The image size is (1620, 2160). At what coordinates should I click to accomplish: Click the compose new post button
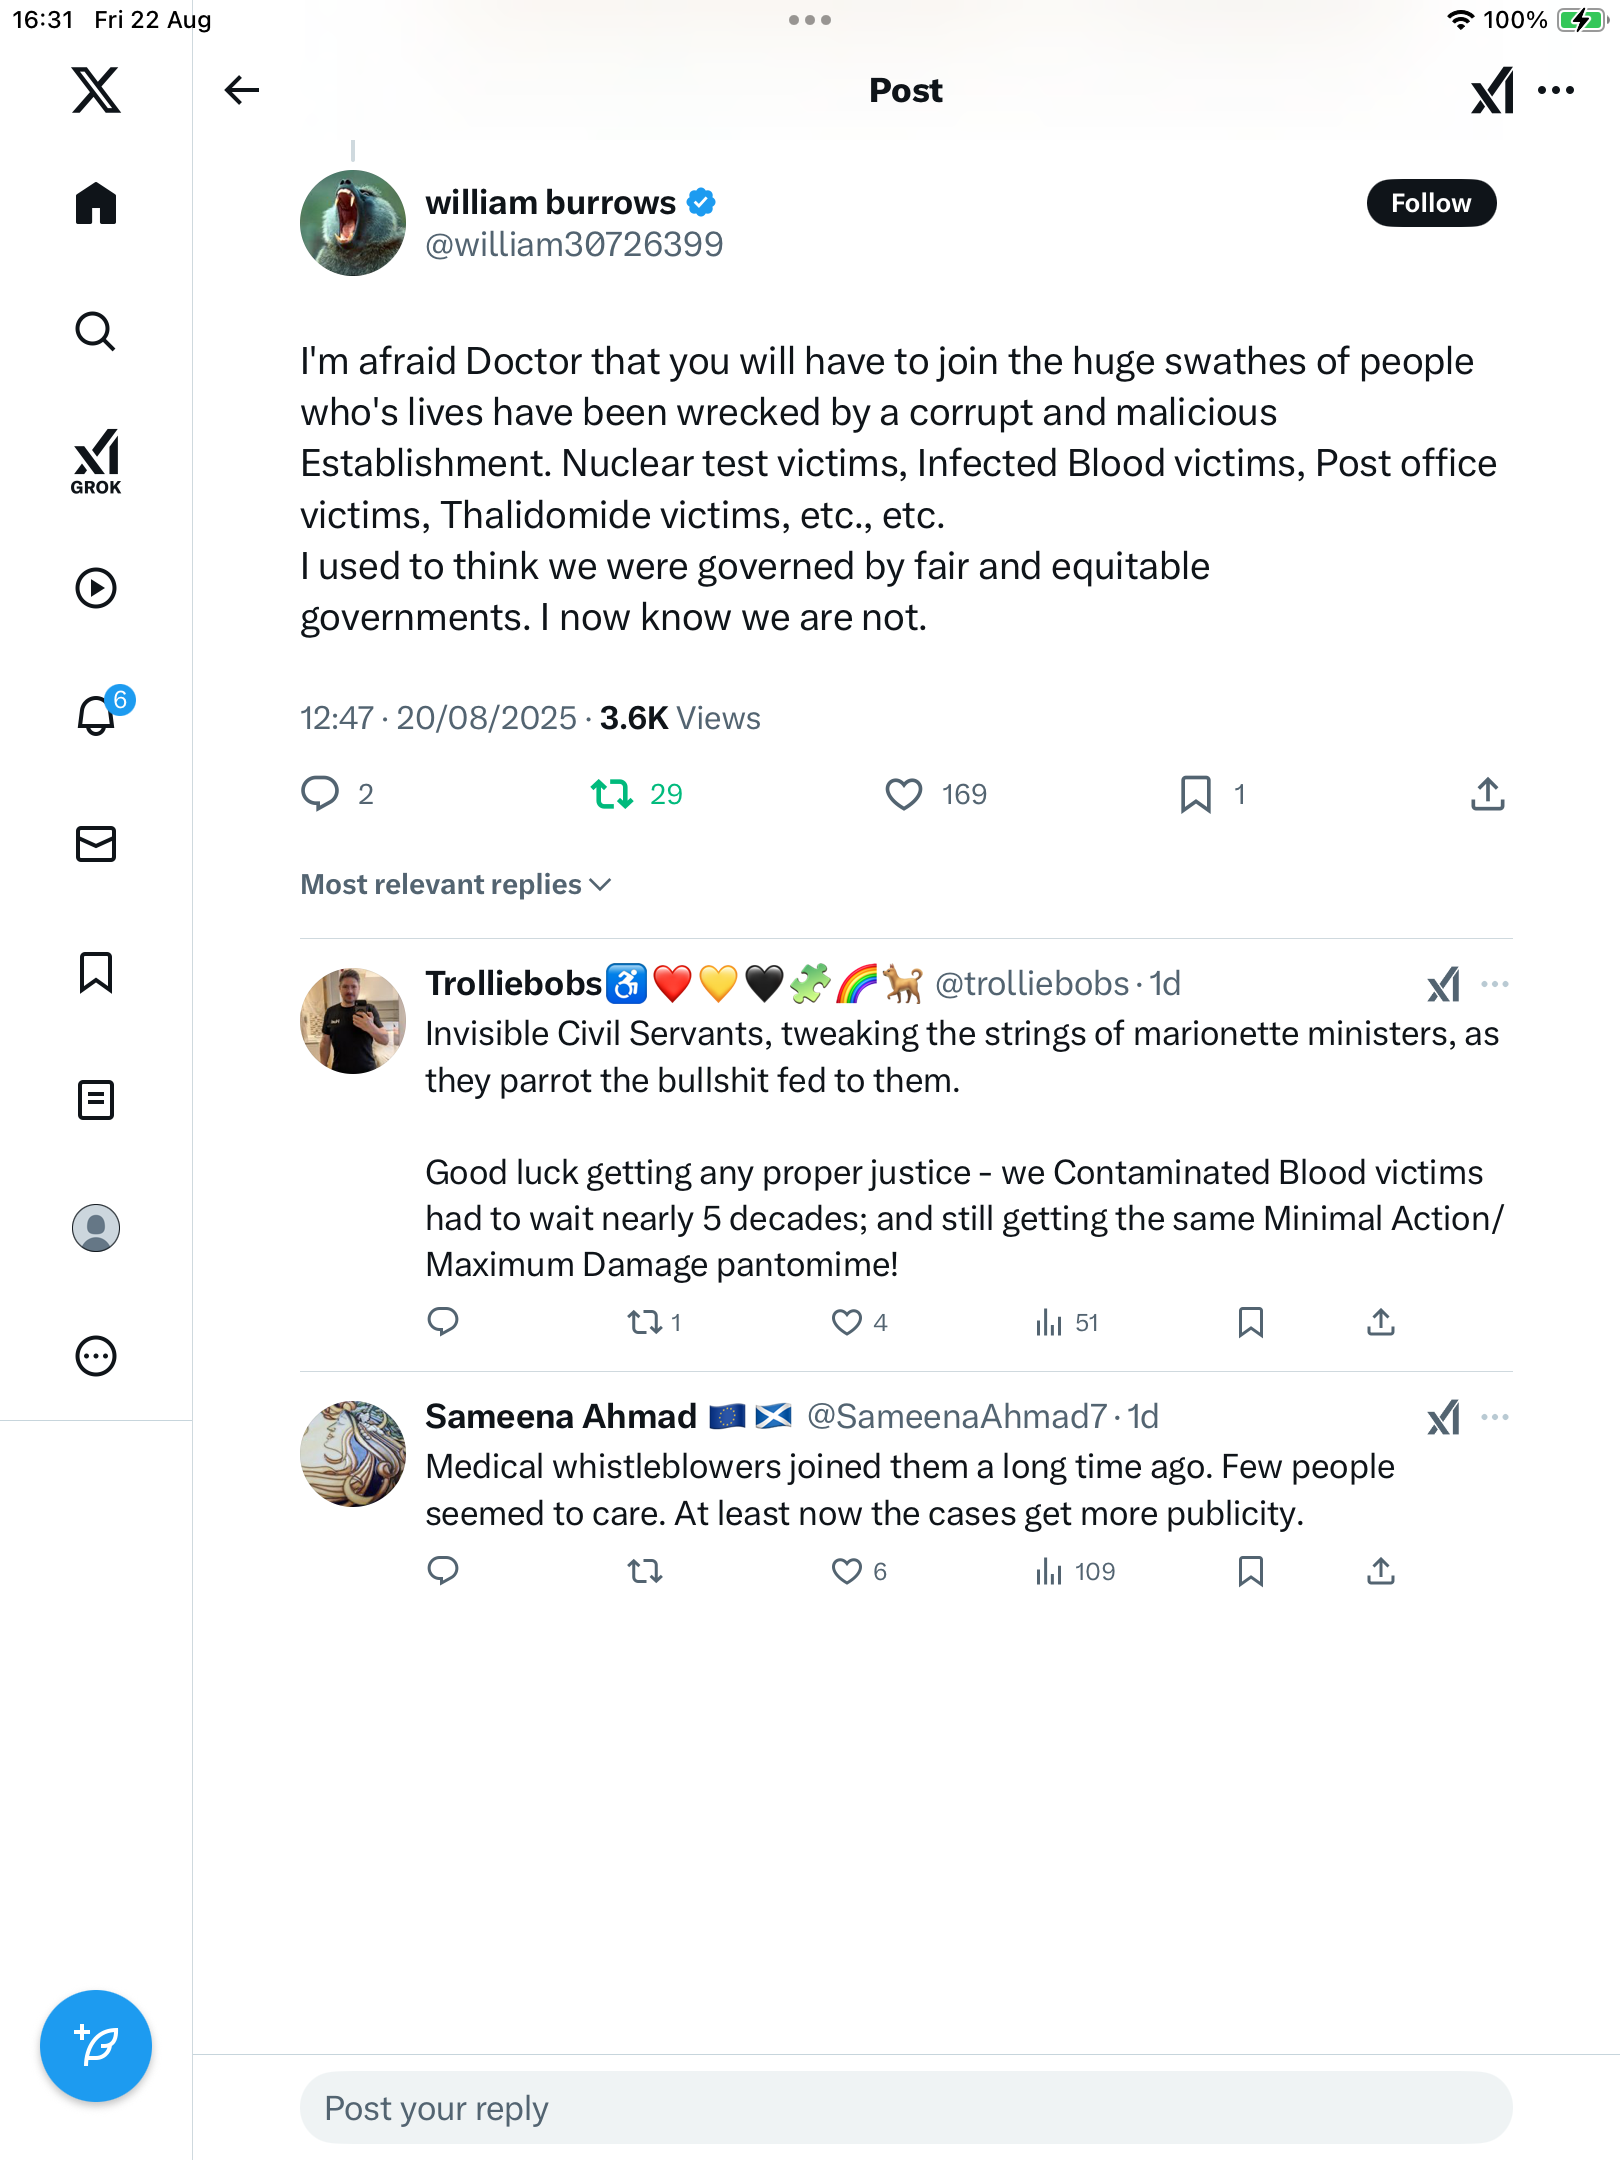96,2045
